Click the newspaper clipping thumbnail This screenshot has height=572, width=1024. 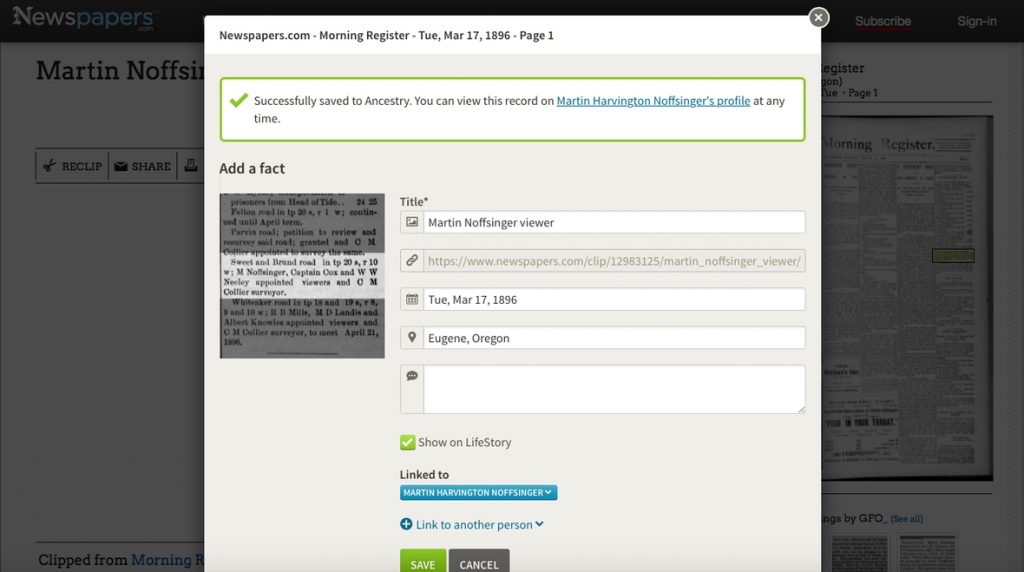(x=302, y=275)
